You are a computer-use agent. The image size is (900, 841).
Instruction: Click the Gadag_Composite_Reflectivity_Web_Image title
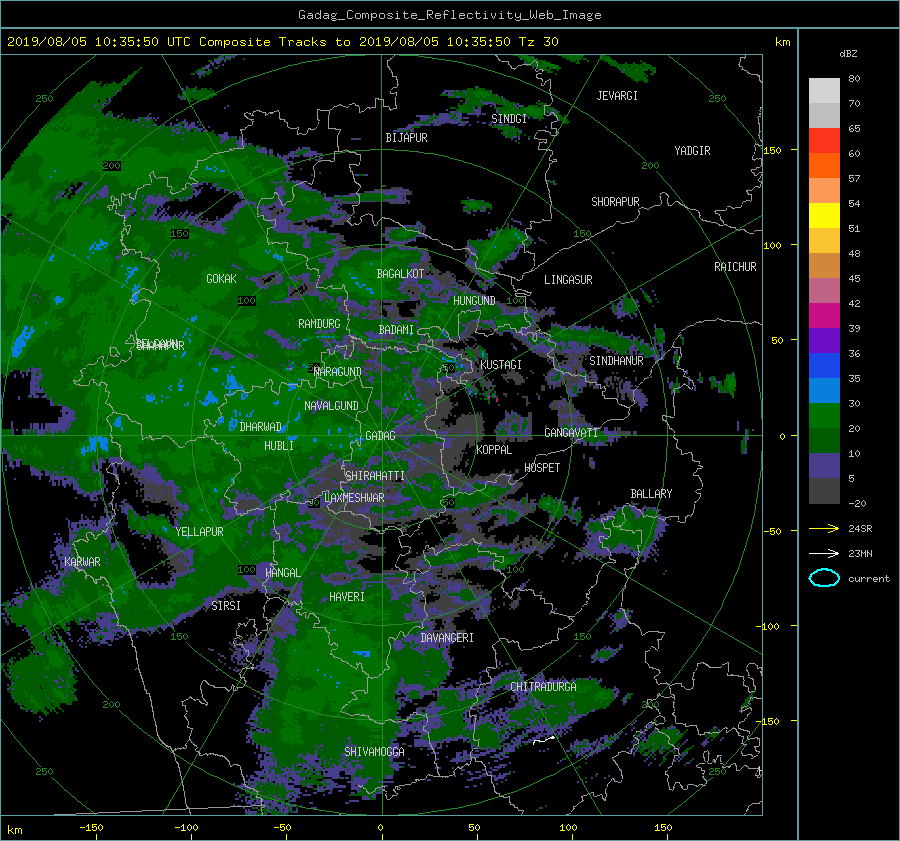pyautogui.click(x=449, y=15)
